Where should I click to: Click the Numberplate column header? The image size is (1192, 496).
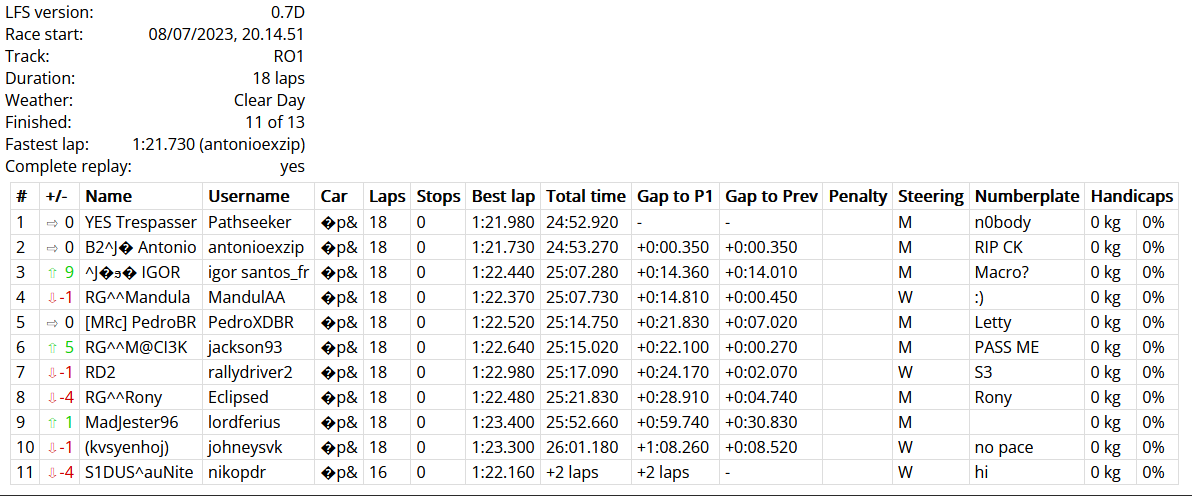click(x=1027, y=196)
